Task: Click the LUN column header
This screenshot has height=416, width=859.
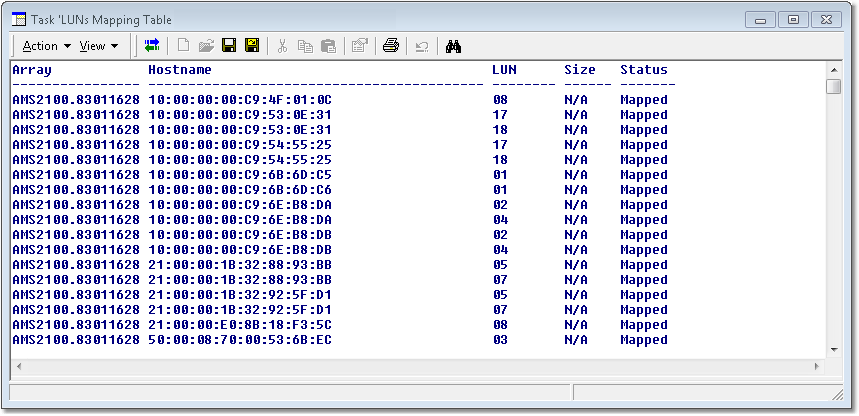Action: pyautogui.click(x=505, y=70)
